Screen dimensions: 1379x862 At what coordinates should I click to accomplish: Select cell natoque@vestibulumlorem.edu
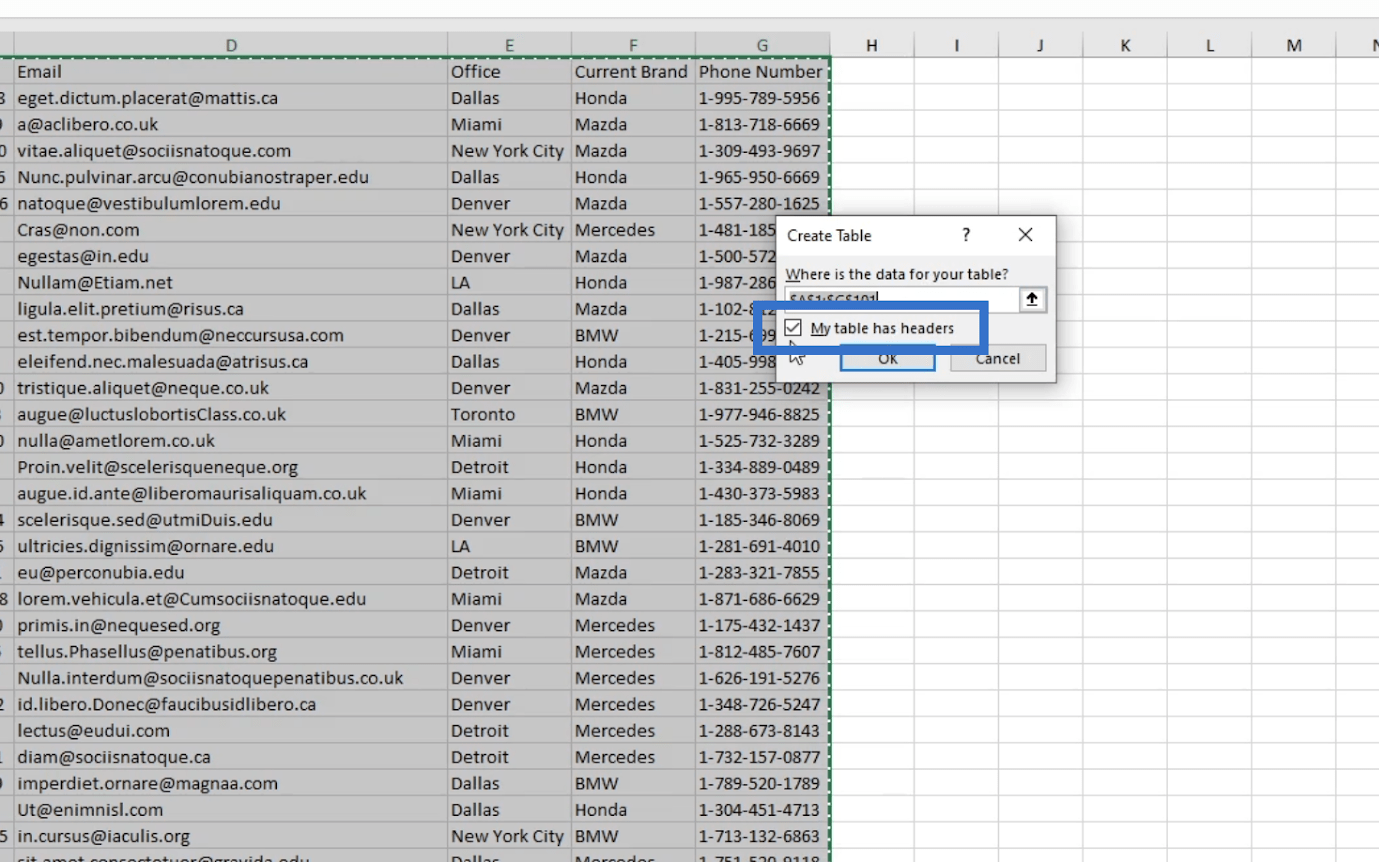click(x=231, y=204)
